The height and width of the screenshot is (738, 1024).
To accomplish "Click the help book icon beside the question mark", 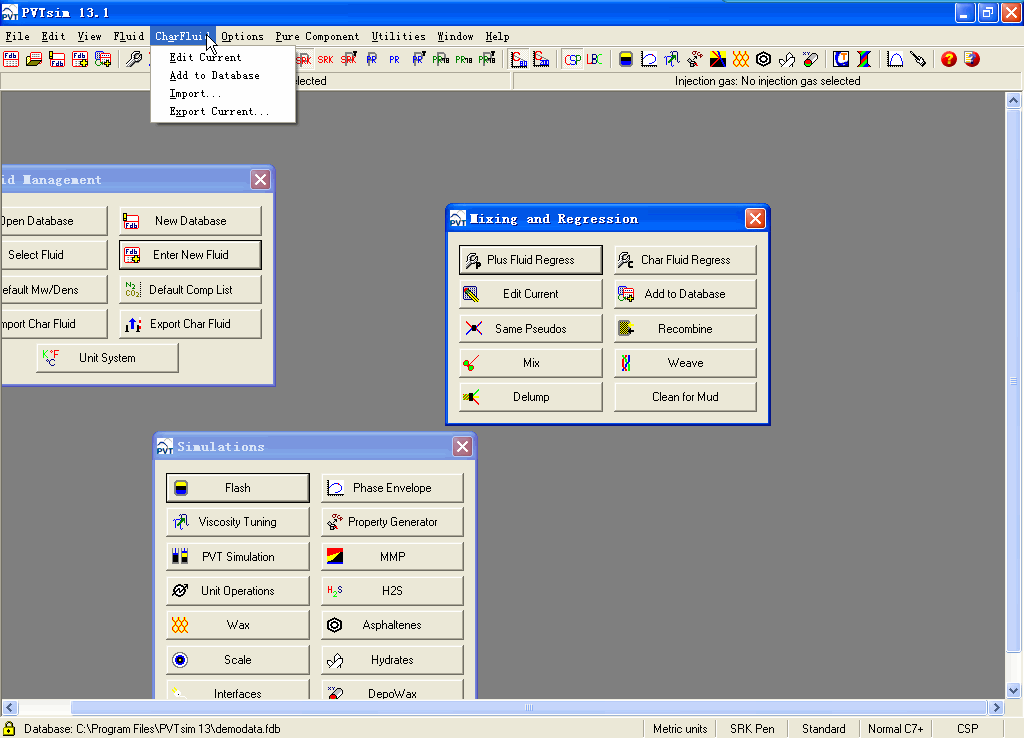I will point(972,59).
